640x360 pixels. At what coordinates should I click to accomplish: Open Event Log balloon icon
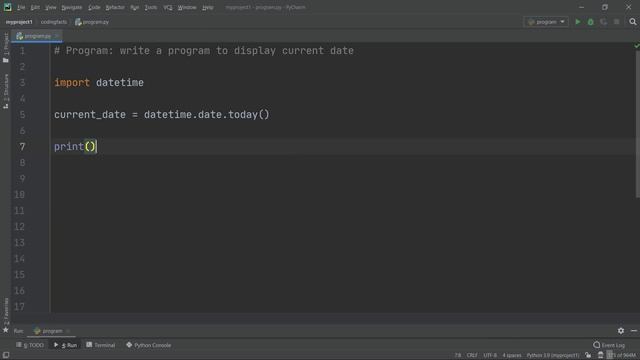(596, 345)
